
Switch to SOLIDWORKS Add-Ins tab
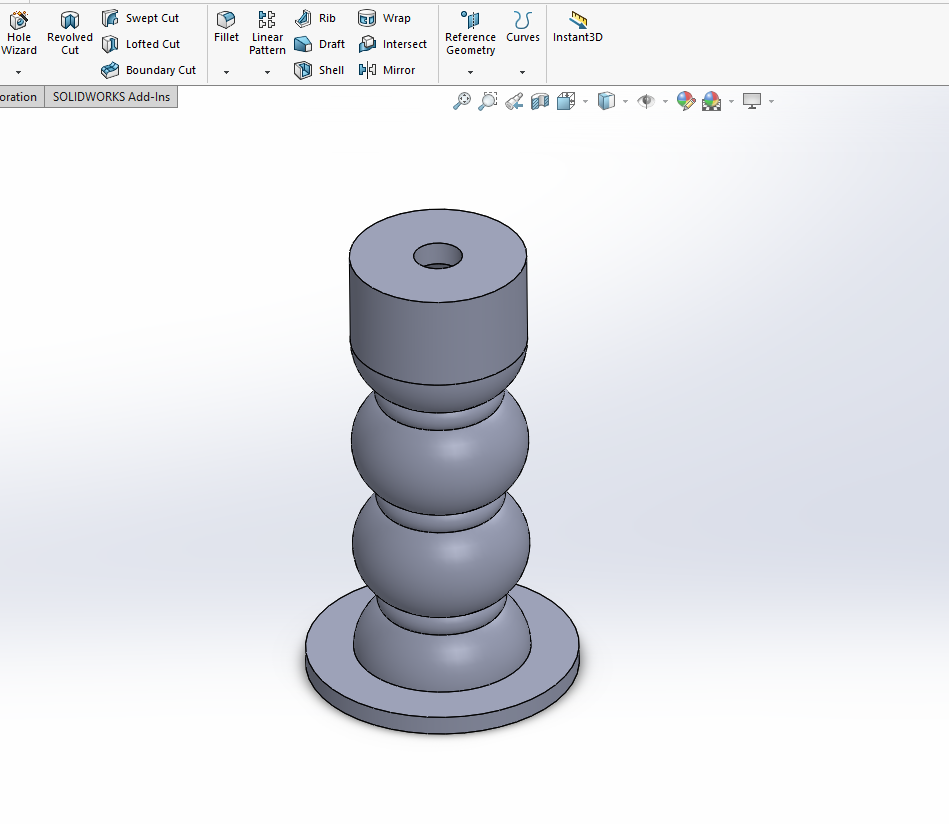pyautogui.click(x=111, y=97)
